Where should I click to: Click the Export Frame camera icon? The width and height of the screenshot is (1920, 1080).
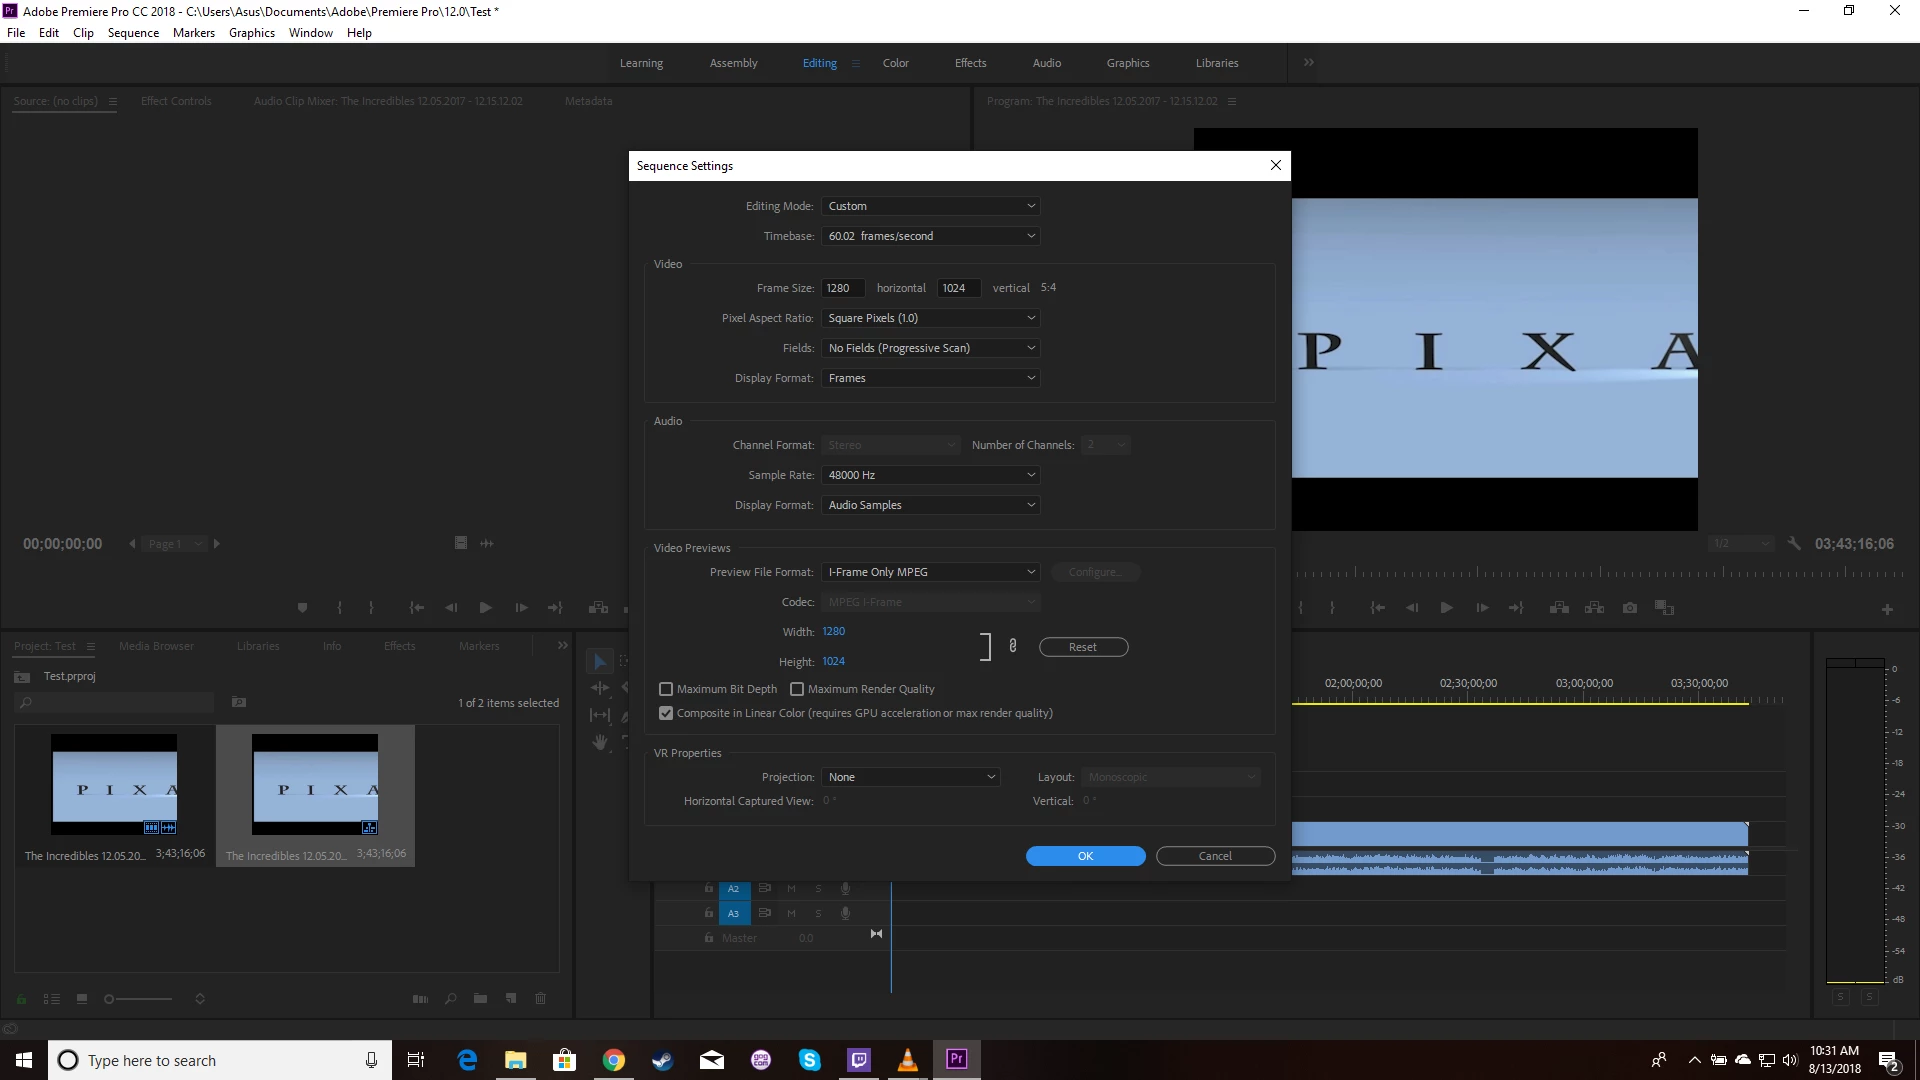coord(1630,608)
